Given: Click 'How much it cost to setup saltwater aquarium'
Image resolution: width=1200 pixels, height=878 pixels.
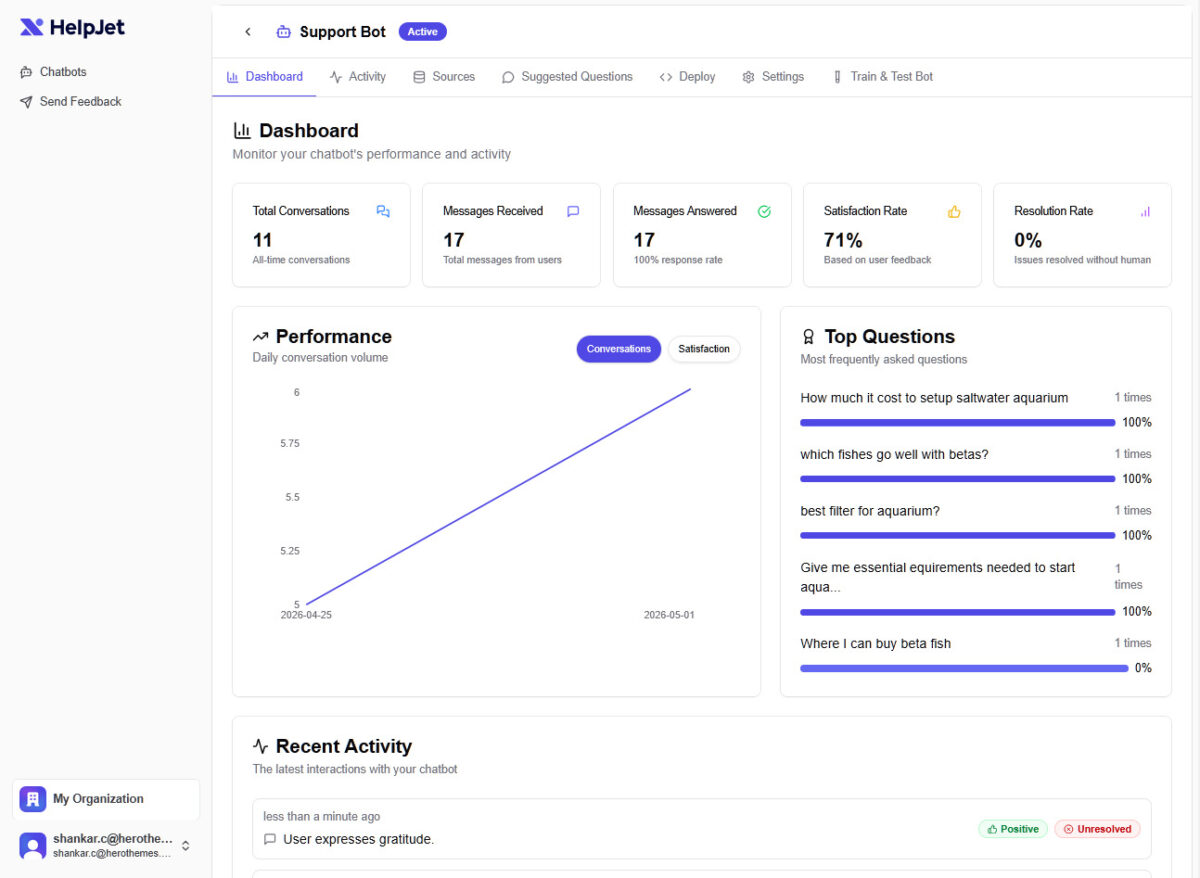Looking at the screenshot, I should click(x=934, y=398).
